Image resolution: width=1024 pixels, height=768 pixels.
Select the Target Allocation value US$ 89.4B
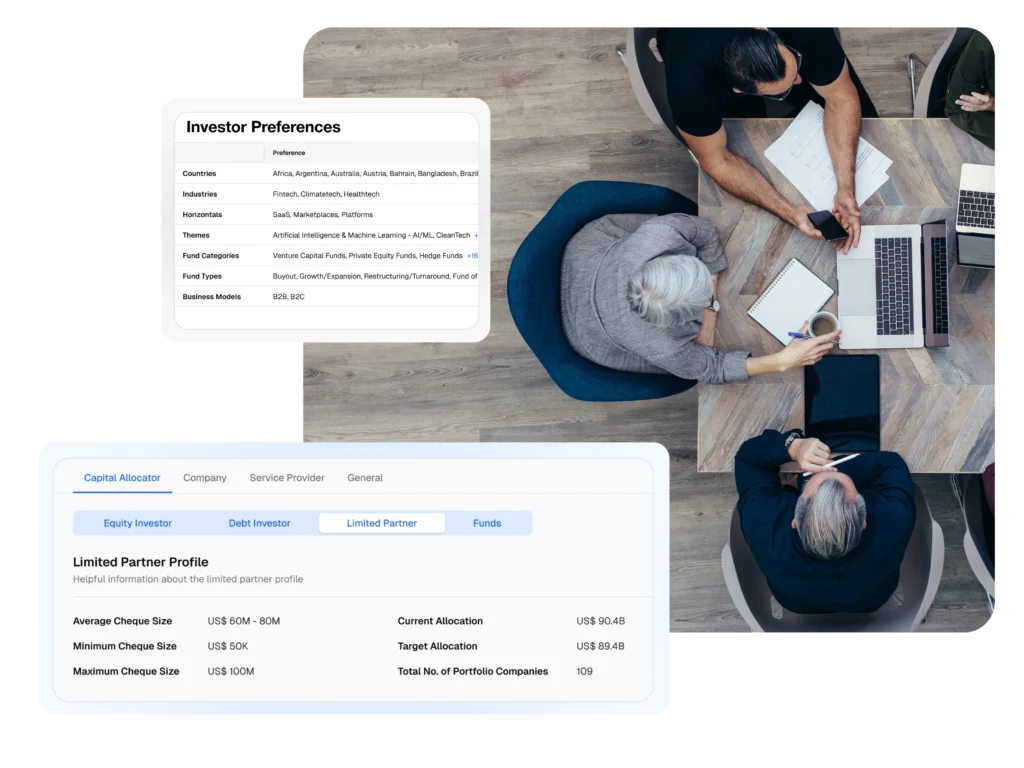(600, 646)
